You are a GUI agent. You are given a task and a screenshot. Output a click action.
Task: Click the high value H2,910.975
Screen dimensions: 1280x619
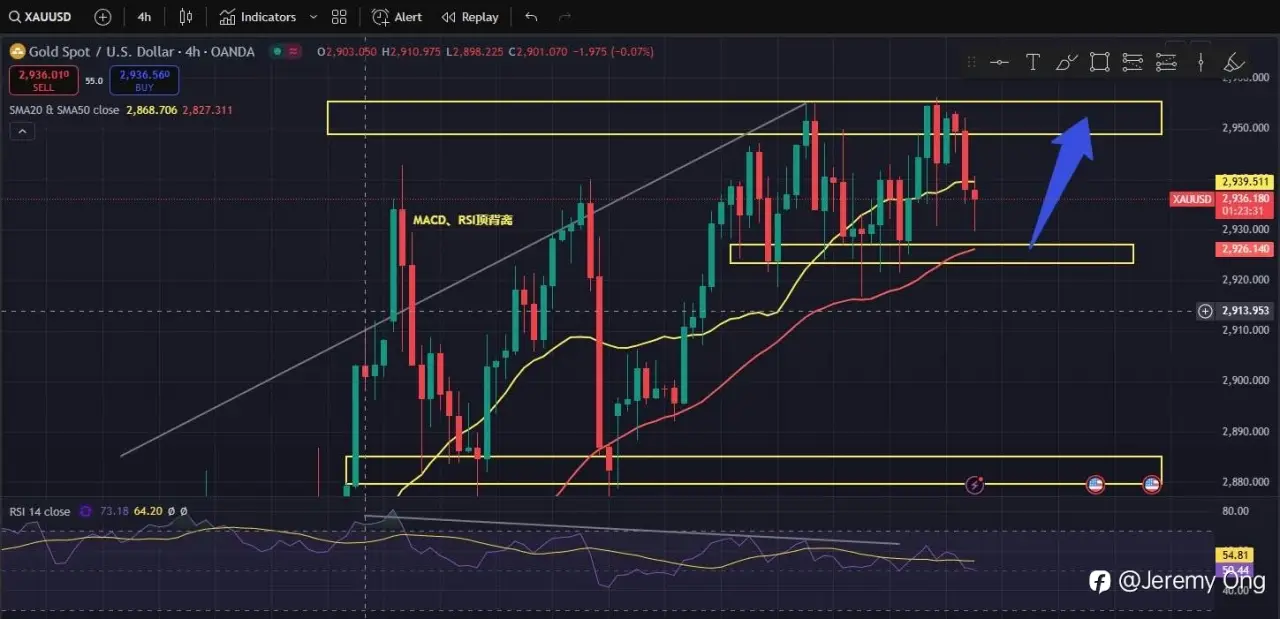(413, 51)
